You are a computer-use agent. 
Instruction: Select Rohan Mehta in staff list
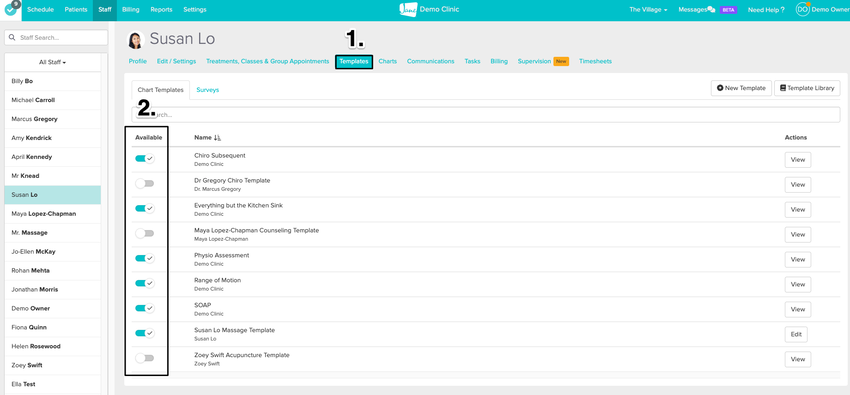53,271
